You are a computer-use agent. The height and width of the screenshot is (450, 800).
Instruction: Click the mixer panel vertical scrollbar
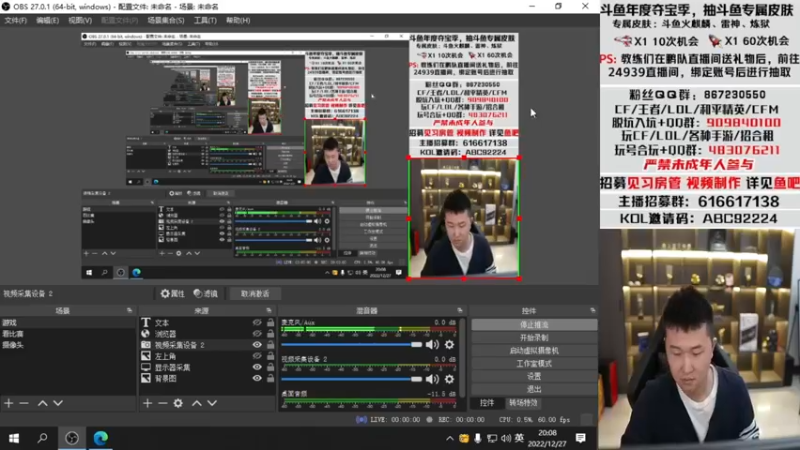[463, 357]
